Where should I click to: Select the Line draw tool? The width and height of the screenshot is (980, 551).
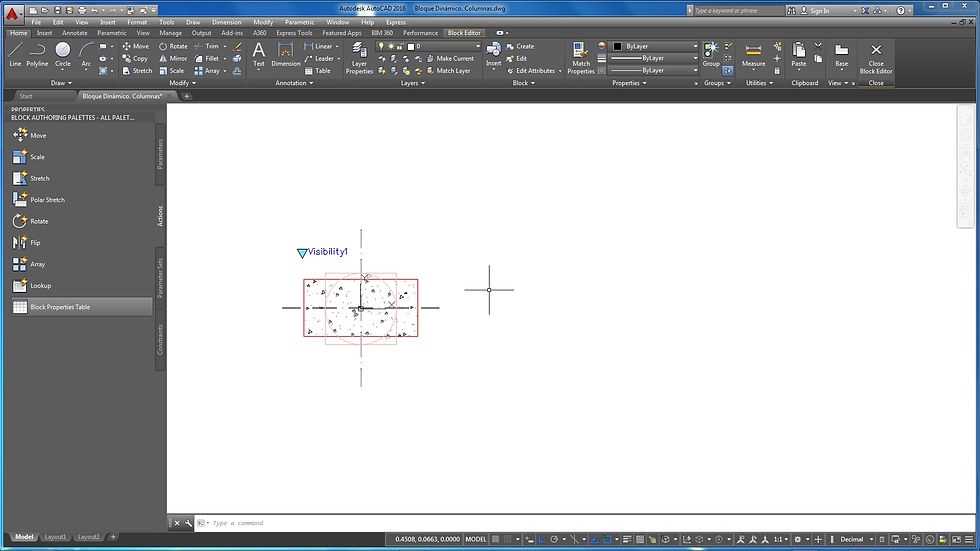click(15, 54)
